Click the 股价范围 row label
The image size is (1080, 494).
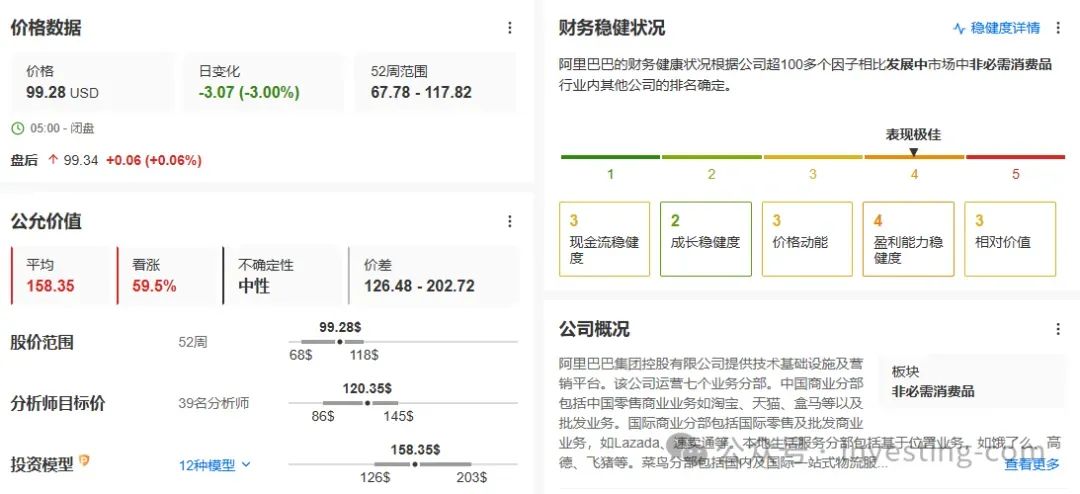click(x=42, y=342)
